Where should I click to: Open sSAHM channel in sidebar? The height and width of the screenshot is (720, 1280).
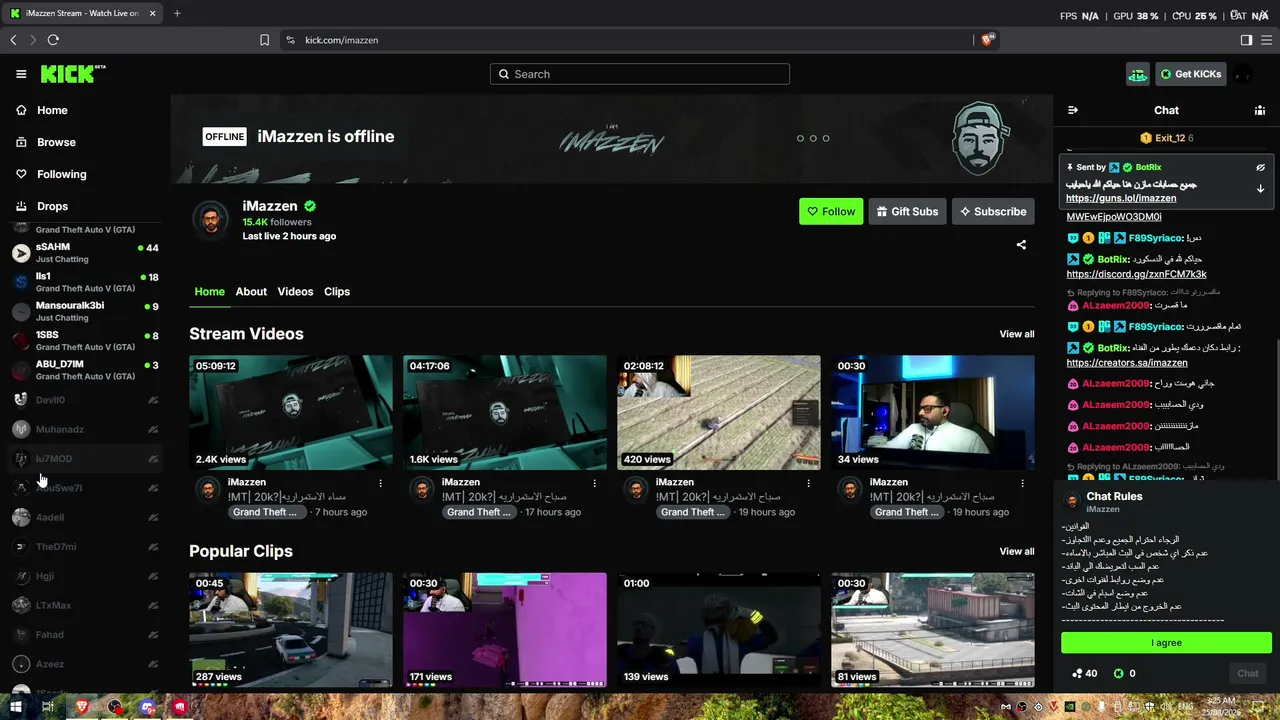[85, 253]
